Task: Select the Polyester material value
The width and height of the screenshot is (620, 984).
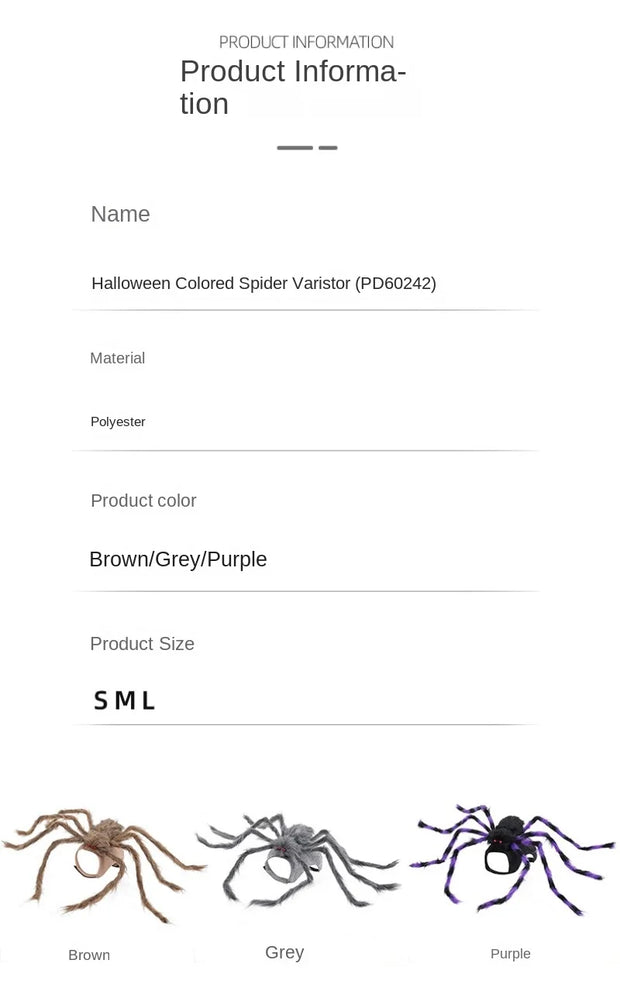Action: click(118, 422)
